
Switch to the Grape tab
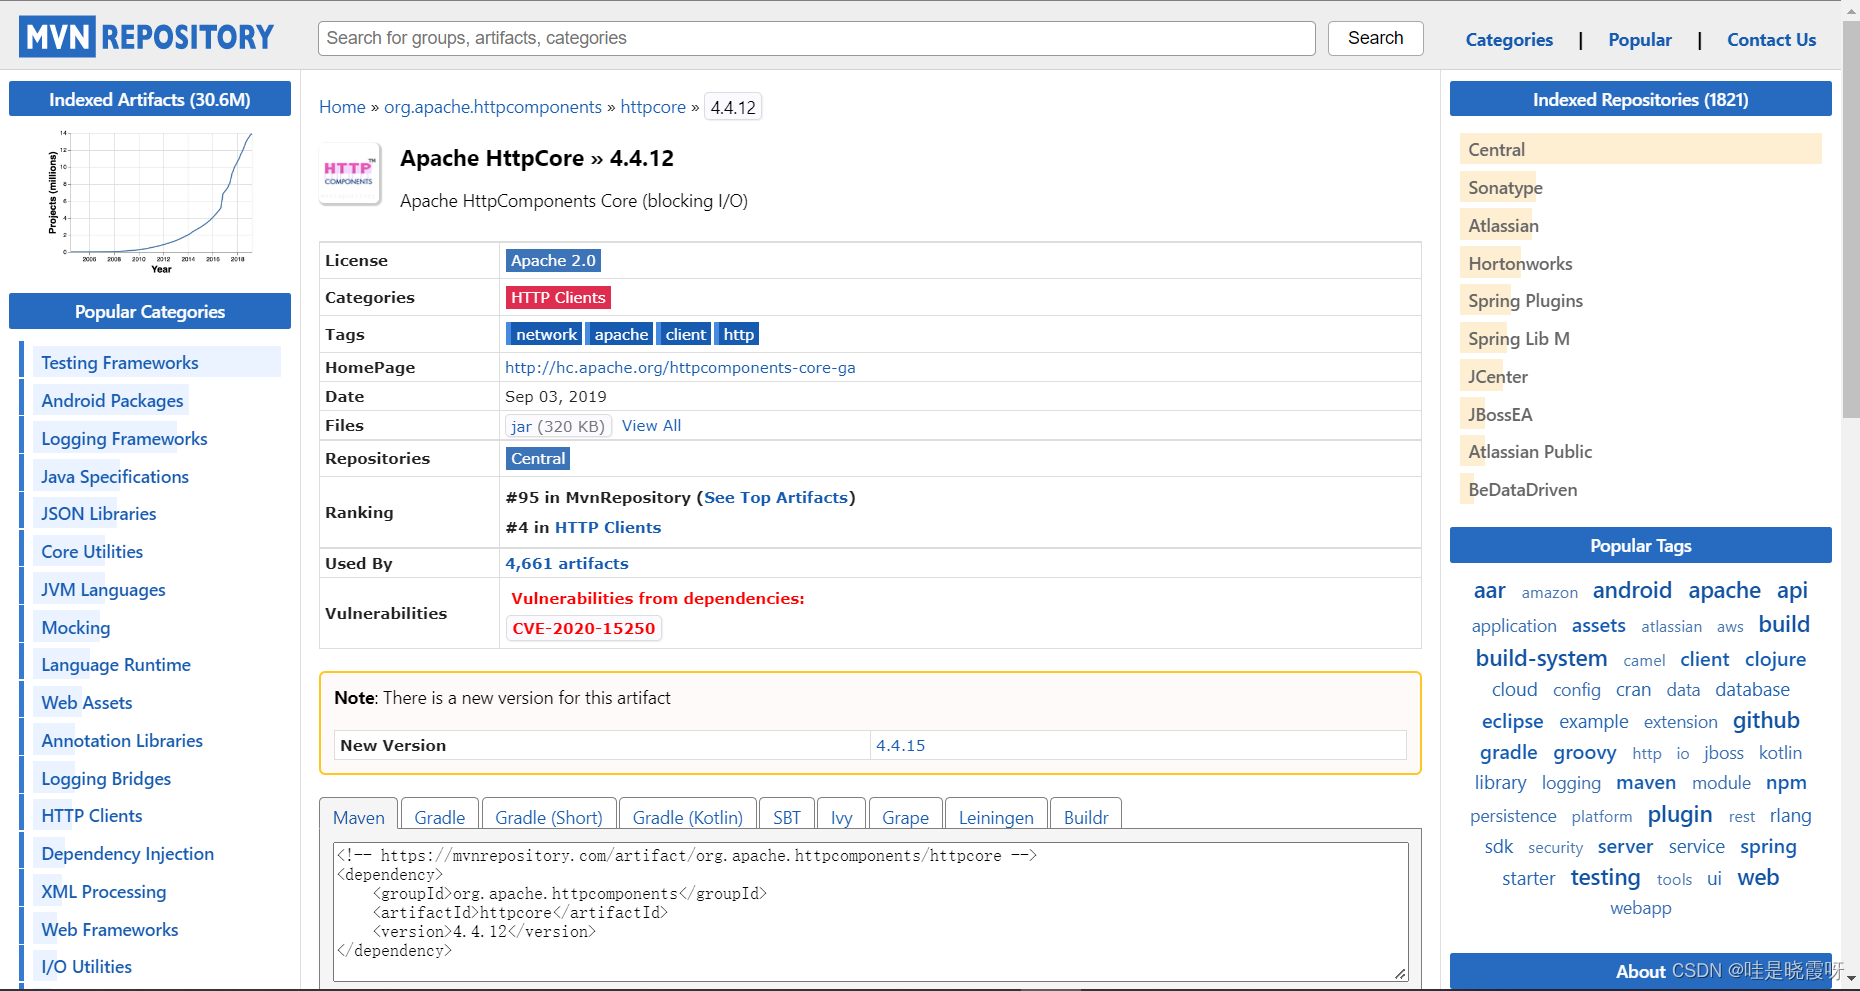coord(905,815)
